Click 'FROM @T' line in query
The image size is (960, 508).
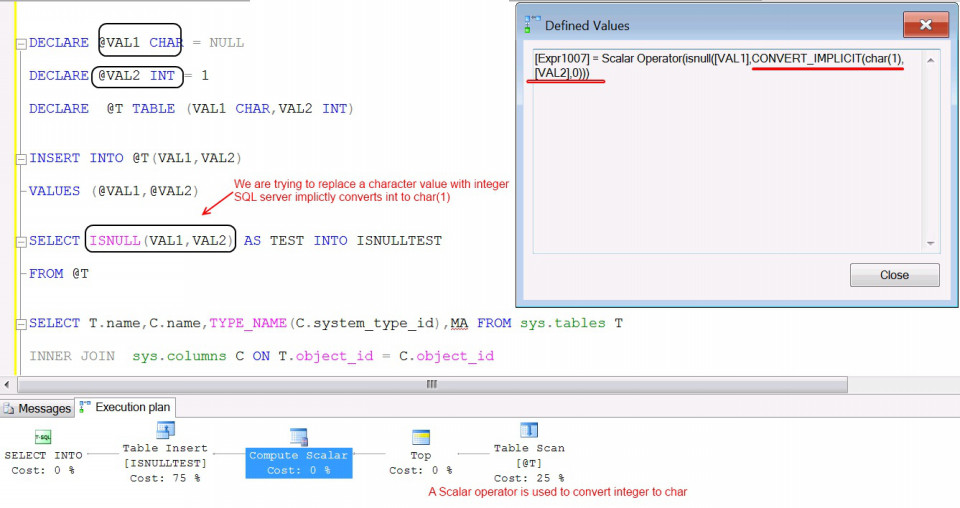tap(59, 274)
